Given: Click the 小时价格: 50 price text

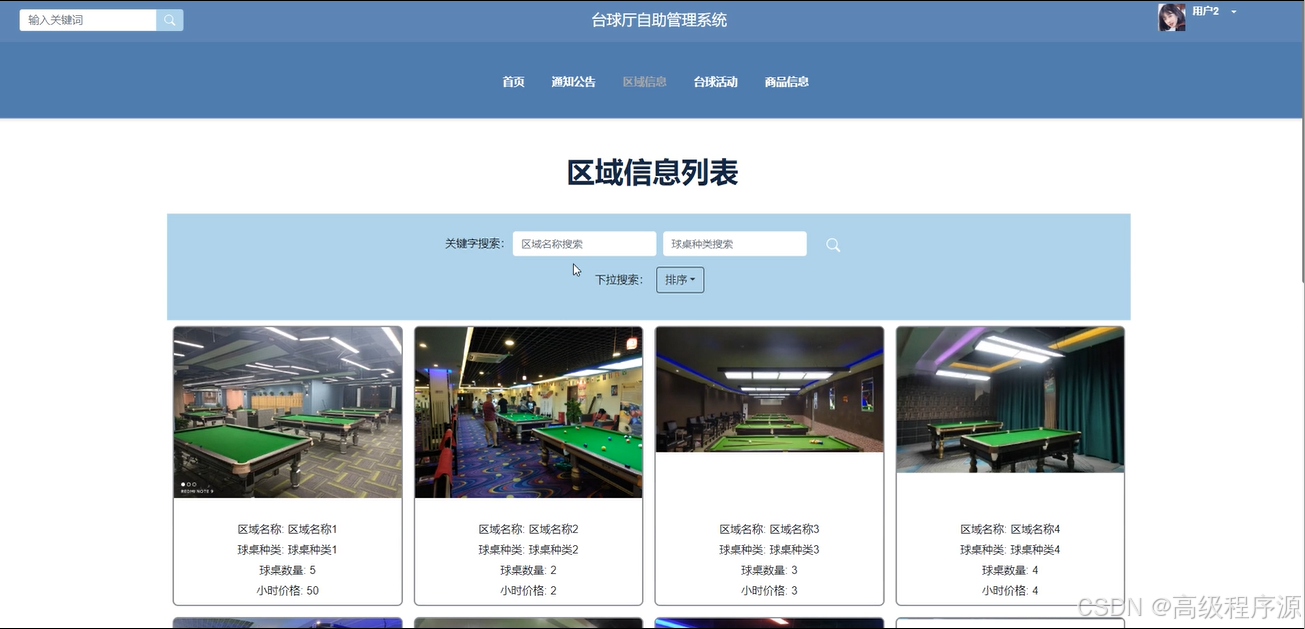Looking at the screenshot, I should tap(287, 590).
